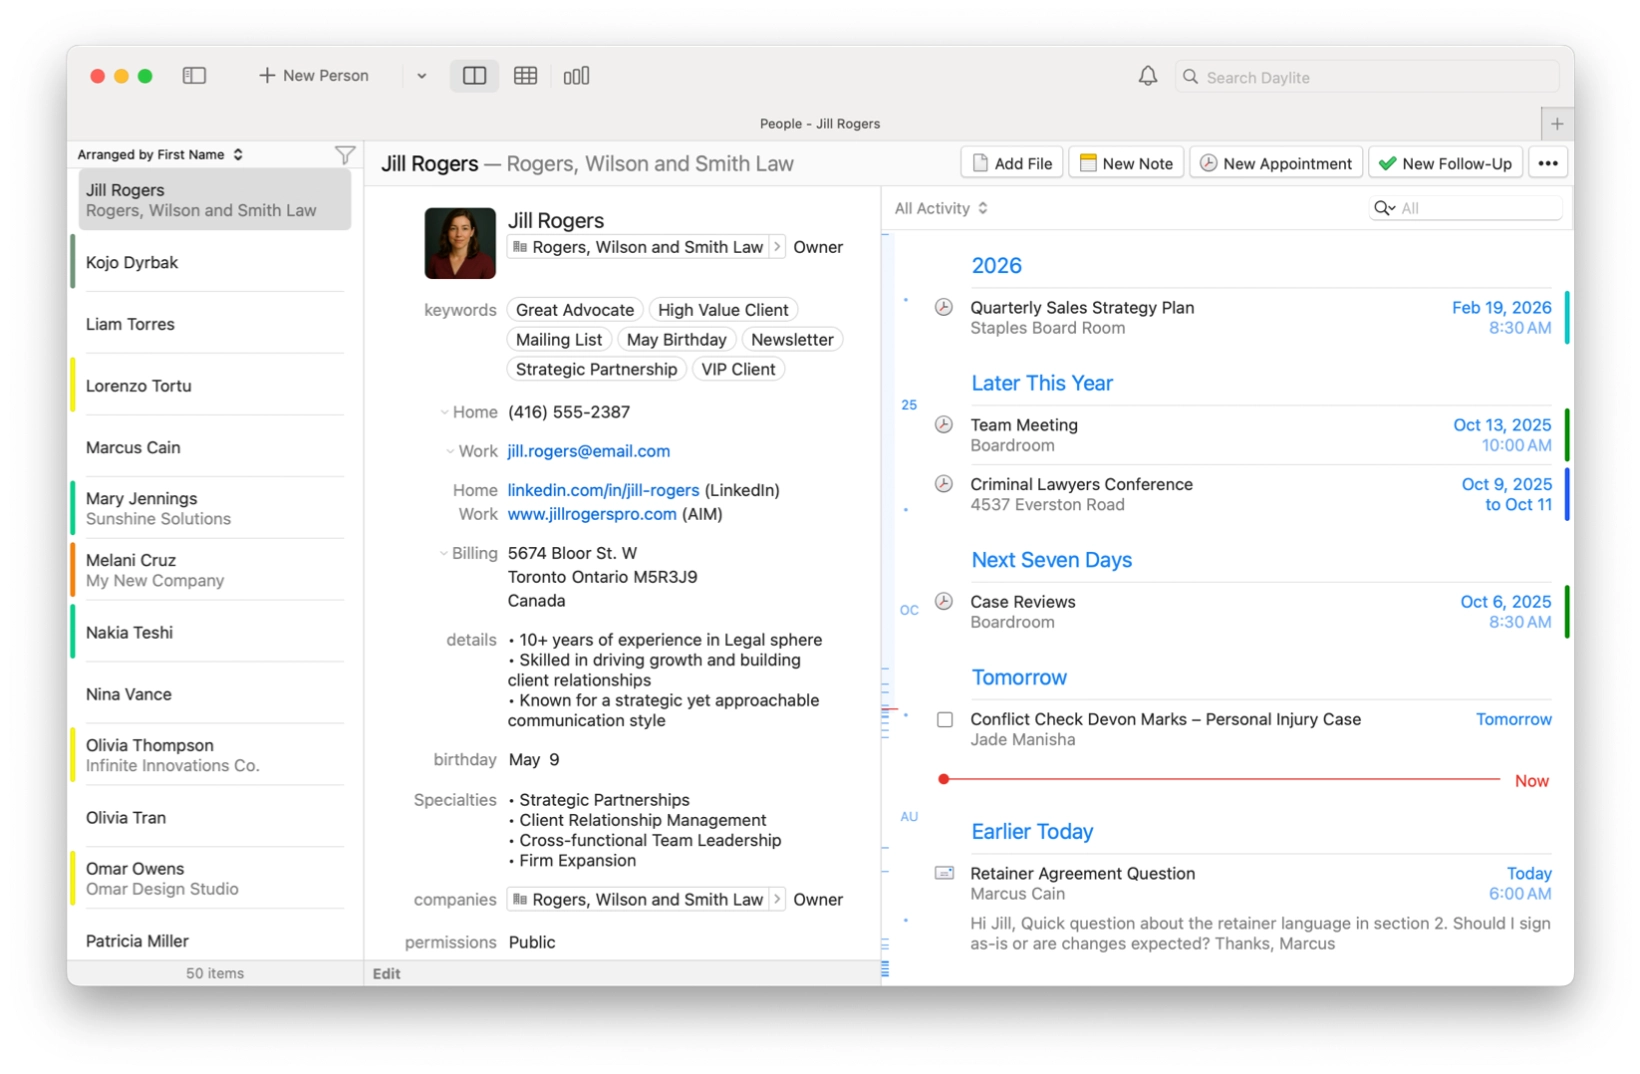Select the May Birthday keyword
1640x1074 pixels.
(x=677, y=340)
